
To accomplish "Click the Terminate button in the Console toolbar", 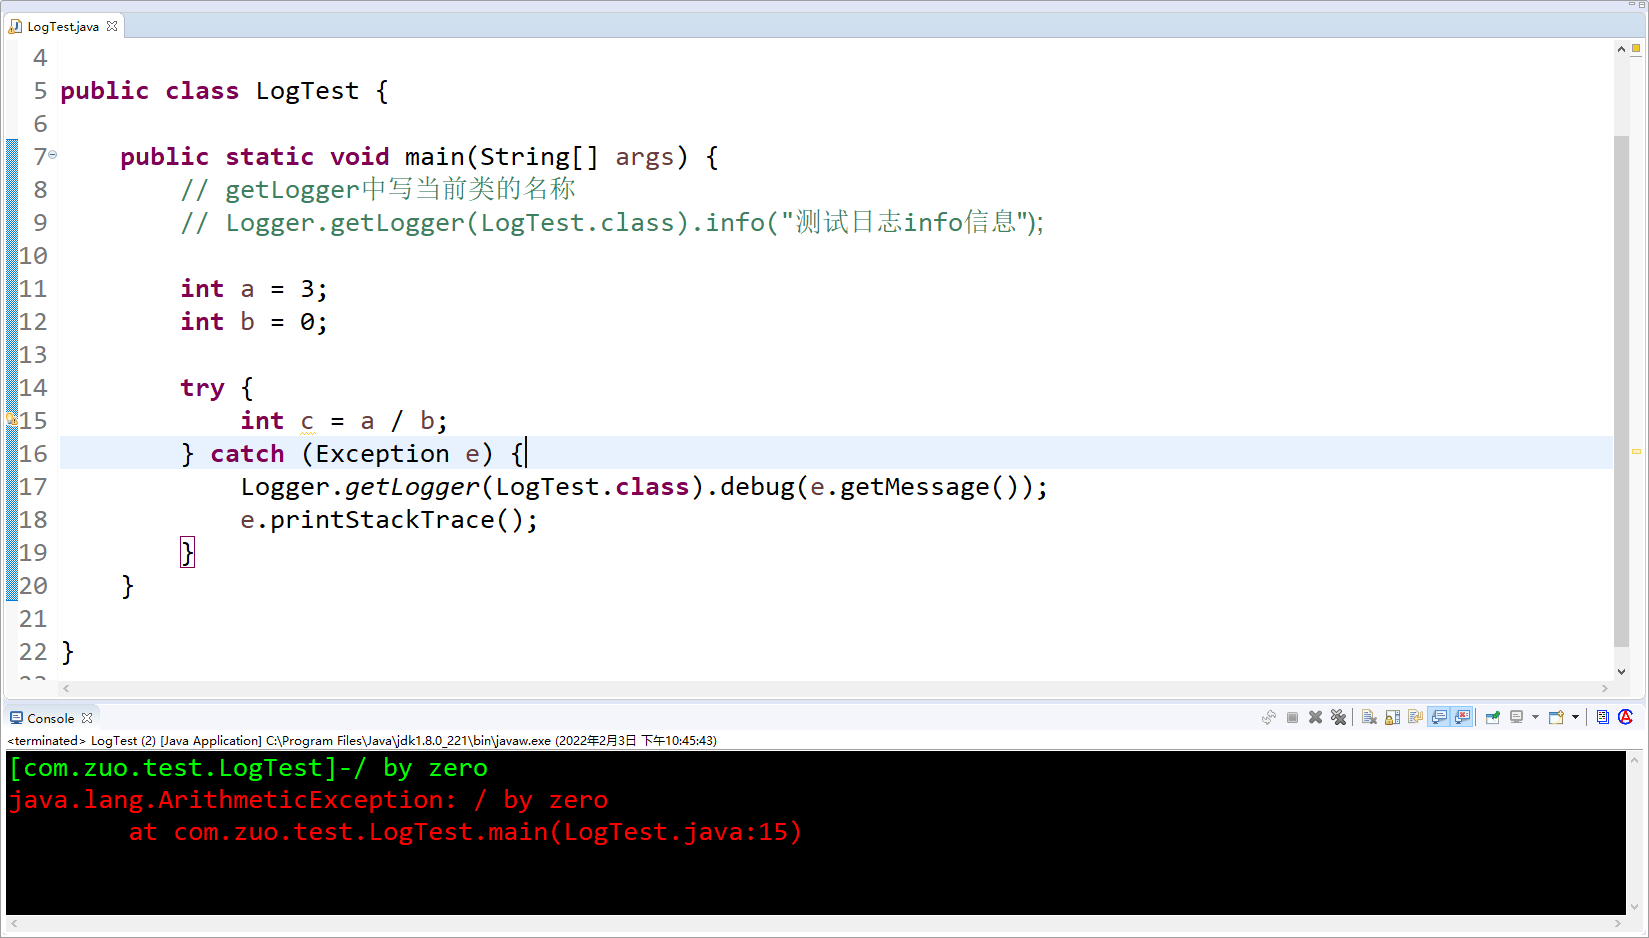I will [x=1292, y=717].
